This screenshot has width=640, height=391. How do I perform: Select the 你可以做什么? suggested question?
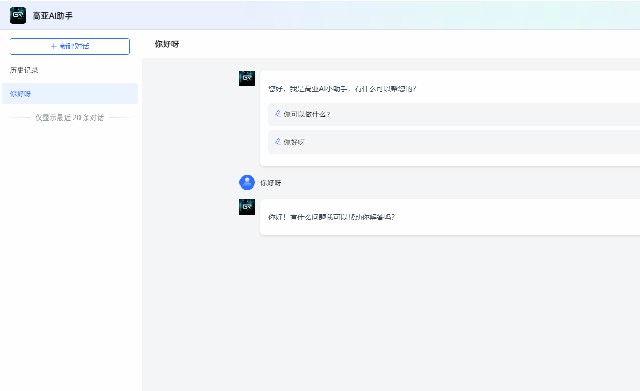click(454, 114)
